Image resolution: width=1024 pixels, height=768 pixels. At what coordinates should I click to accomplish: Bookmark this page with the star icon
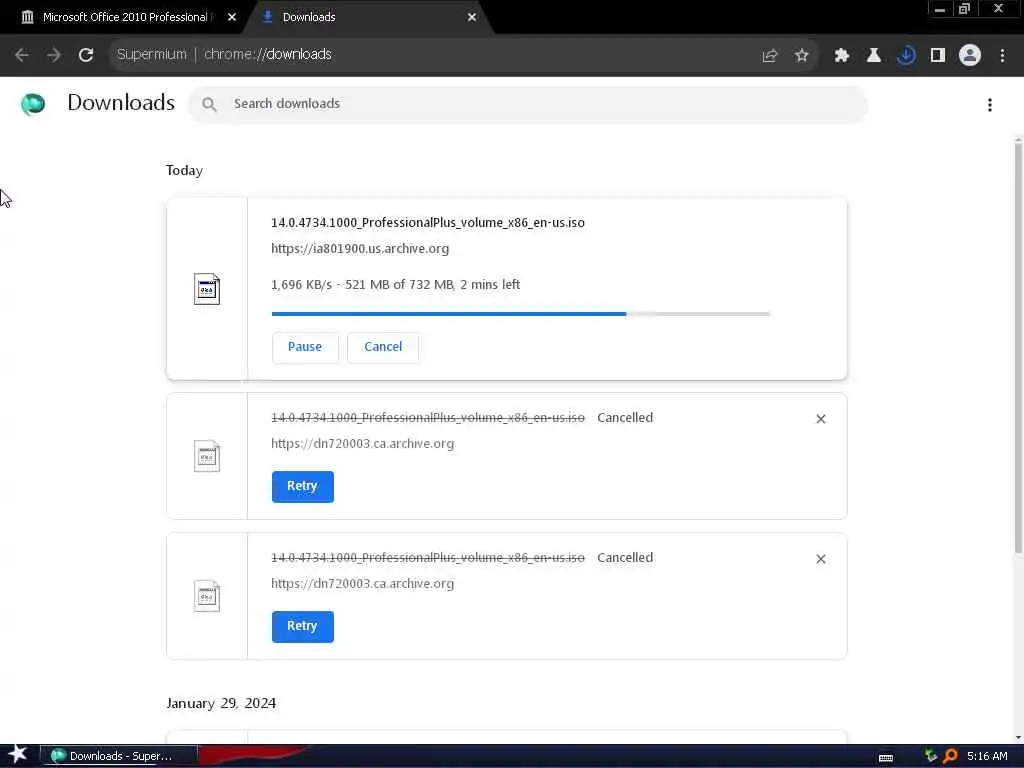(x=802, y=56)
